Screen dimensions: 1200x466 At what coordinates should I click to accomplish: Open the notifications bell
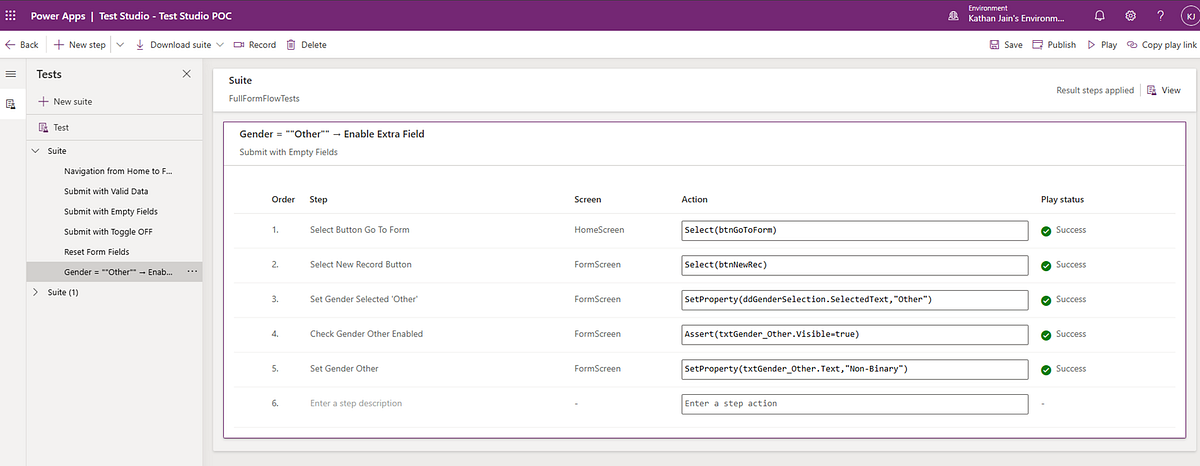pyautogui.click(x=1100, y=15)
